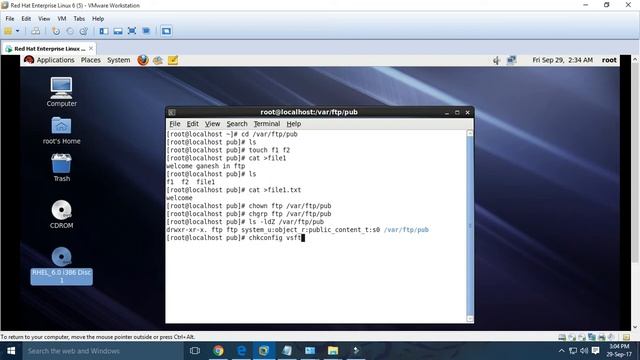The width and height of the screenshot is (640, 360).
Task: Select the Computer desktop icon
Action: (x=62, y=92)
